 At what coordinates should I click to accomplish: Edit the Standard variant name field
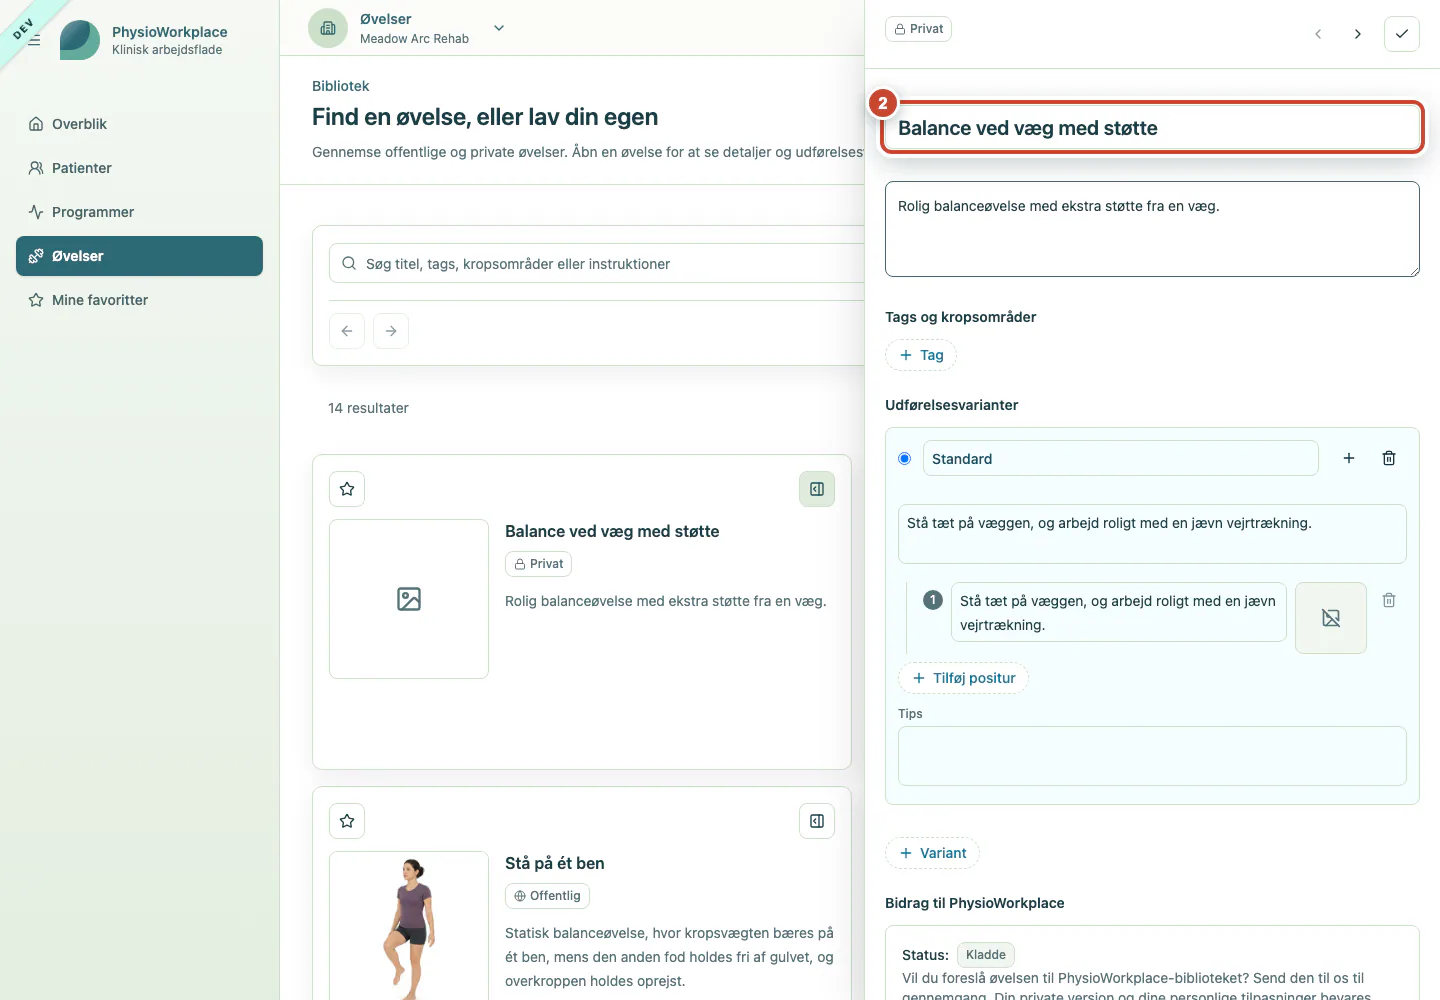tap(1120, 458)
